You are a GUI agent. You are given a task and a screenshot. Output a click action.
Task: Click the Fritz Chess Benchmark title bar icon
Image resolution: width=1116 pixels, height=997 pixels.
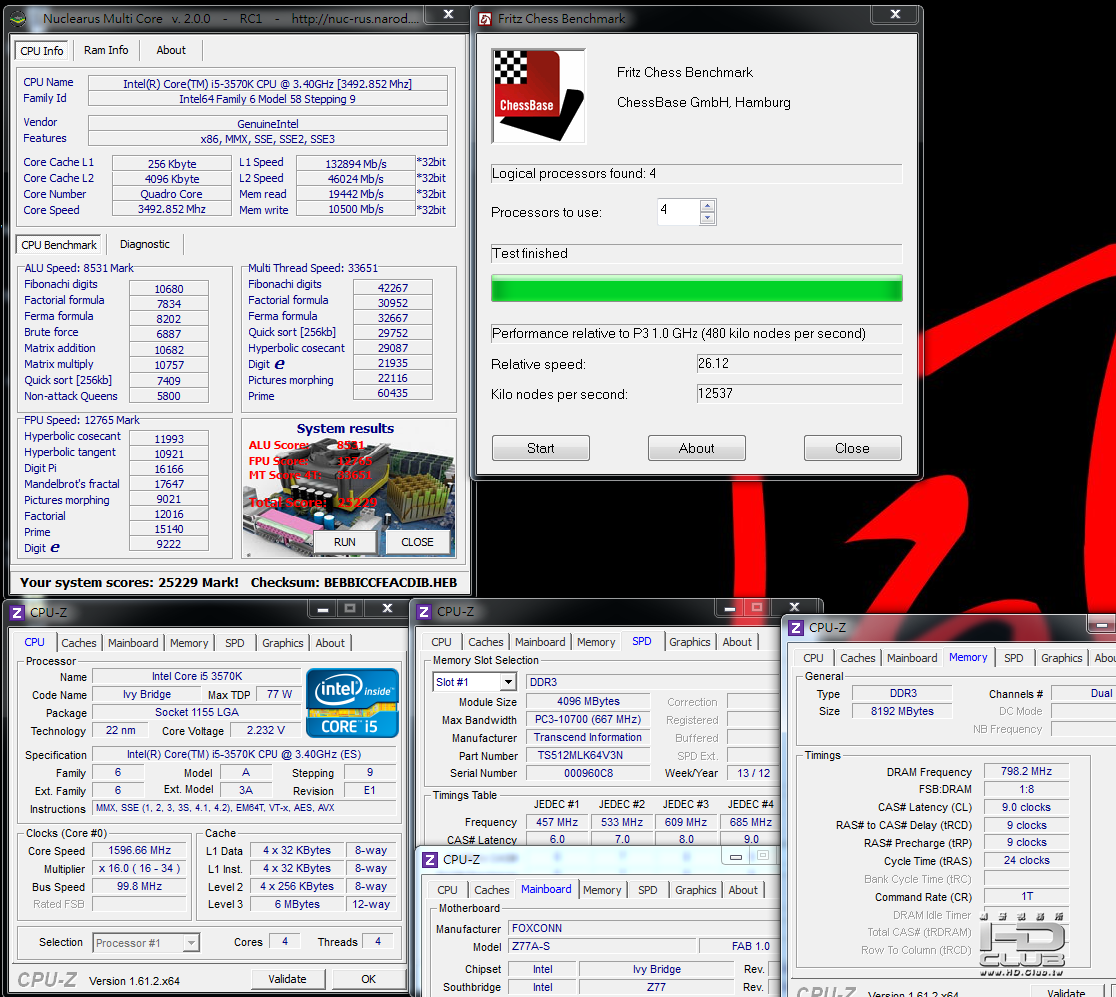[x=485, y=19]
